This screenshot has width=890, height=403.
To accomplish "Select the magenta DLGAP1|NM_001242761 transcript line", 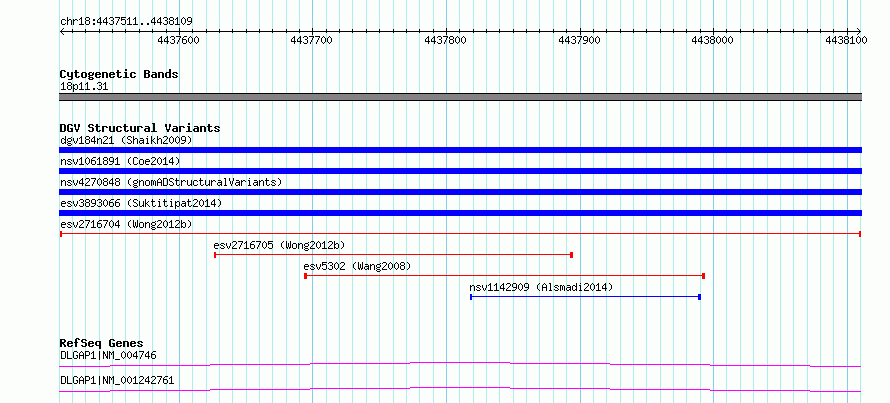I will pos(460,389).
